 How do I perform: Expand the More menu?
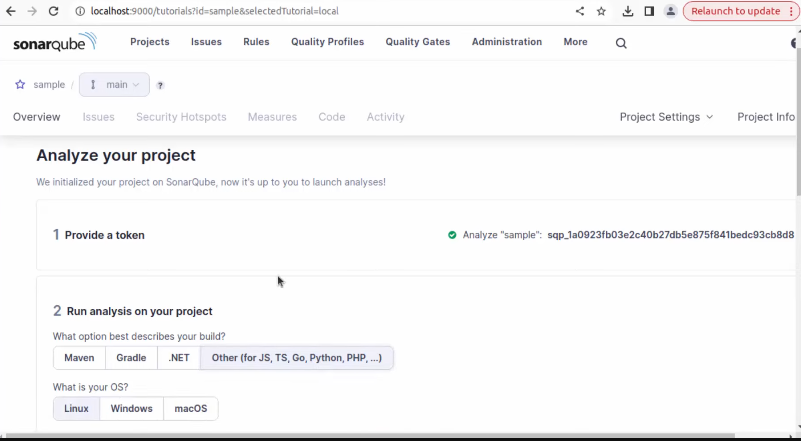(575, 42)
